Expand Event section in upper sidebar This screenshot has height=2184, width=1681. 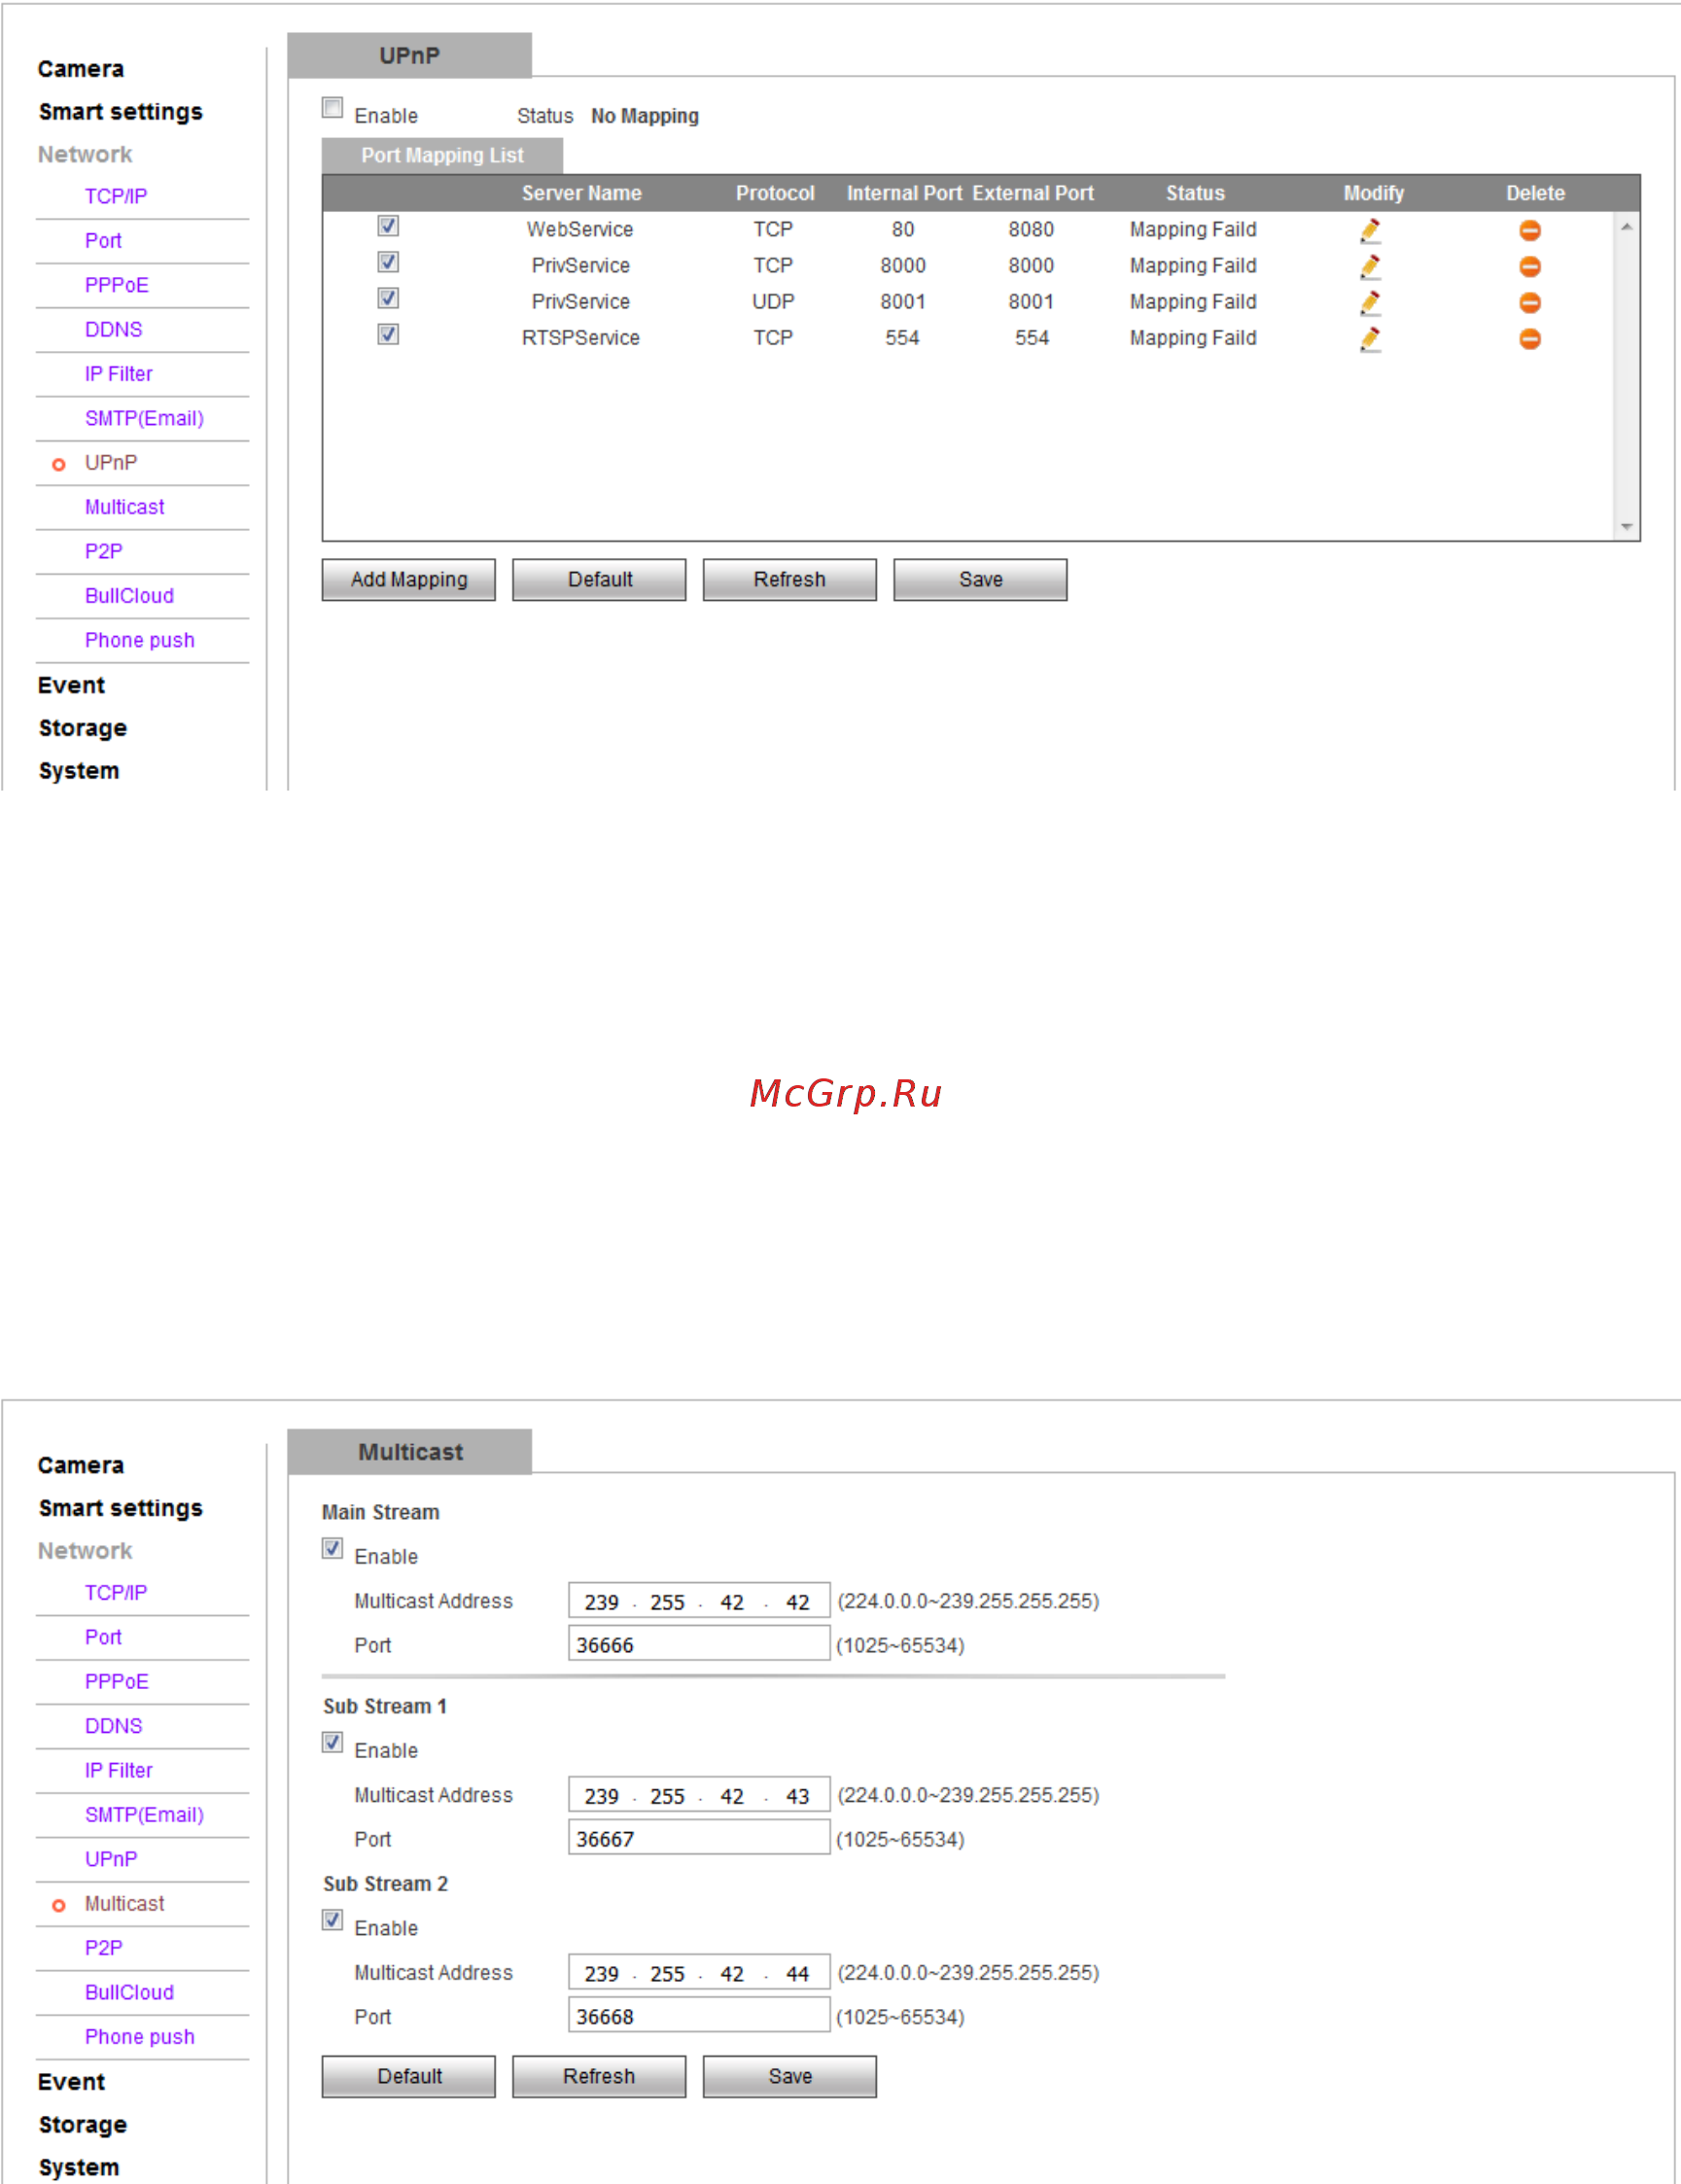pos(71,686)
